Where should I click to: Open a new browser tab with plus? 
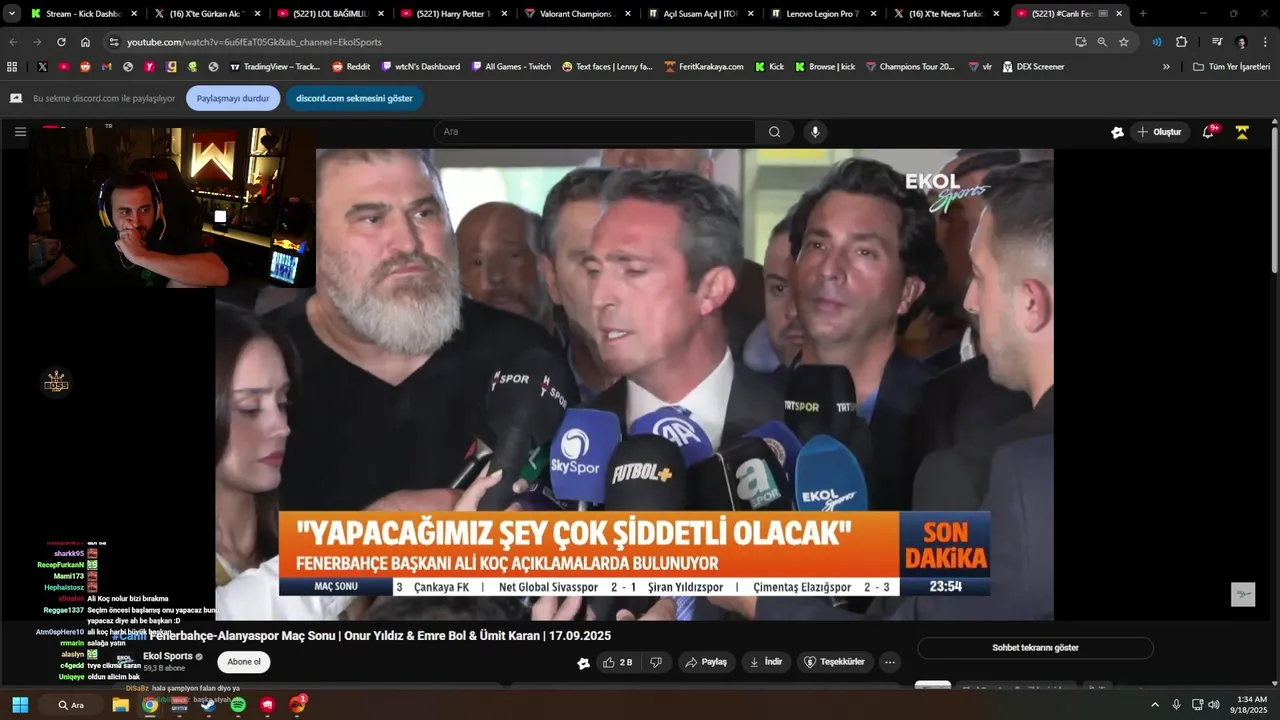(x=1143, y=14)
